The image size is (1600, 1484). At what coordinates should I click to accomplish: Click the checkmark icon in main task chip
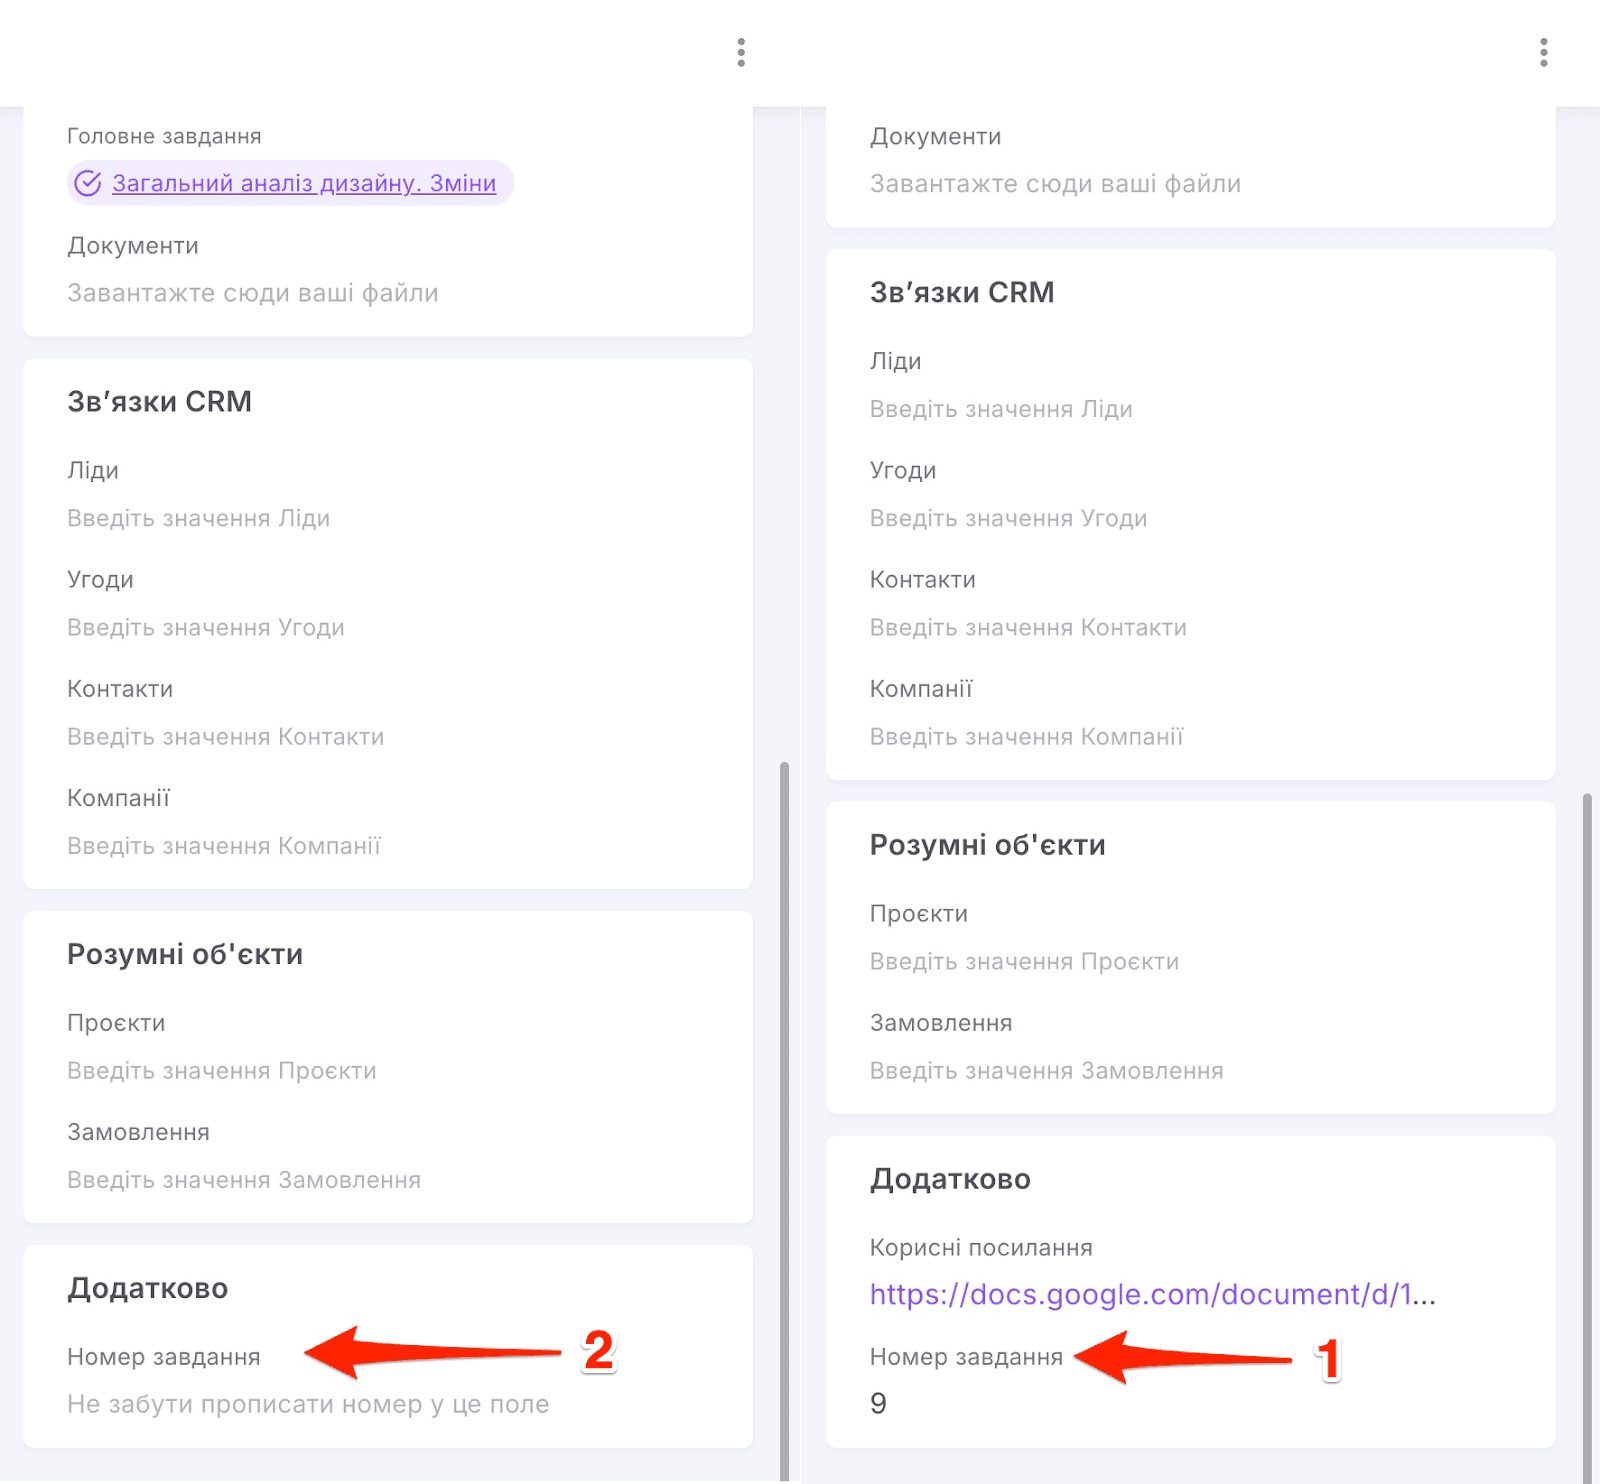pos(88,183)
